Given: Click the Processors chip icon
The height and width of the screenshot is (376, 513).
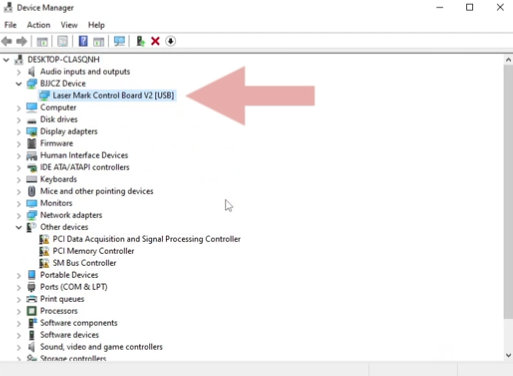Looking at the screenshot, I should [x=32, y=311].
